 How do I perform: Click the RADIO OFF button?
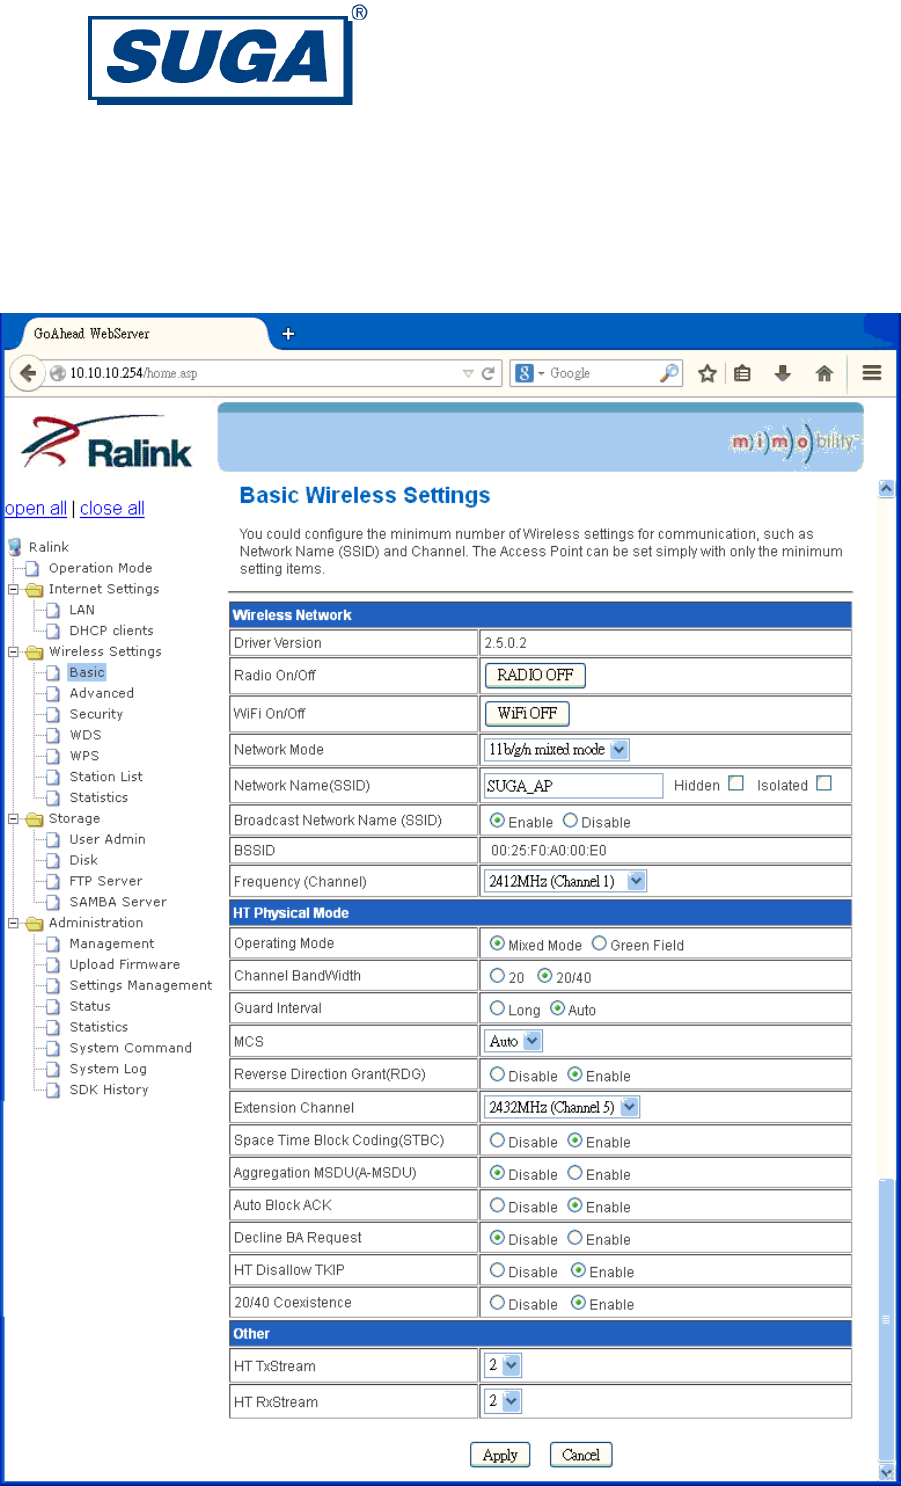point(535,675)
